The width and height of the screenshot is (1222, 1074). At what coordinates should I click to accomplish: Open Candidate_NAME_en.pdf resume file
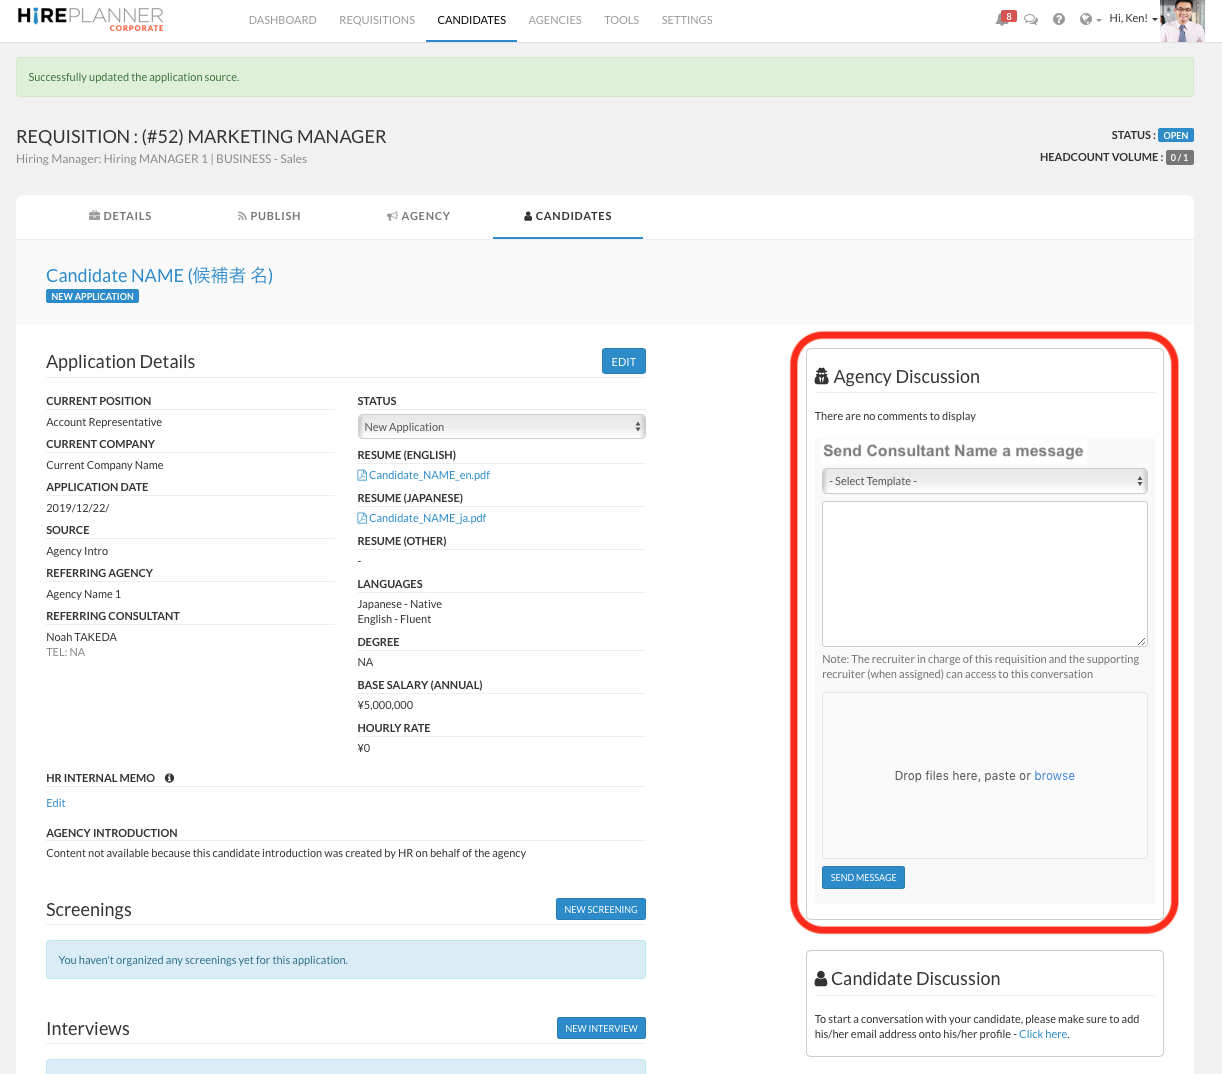428,475
